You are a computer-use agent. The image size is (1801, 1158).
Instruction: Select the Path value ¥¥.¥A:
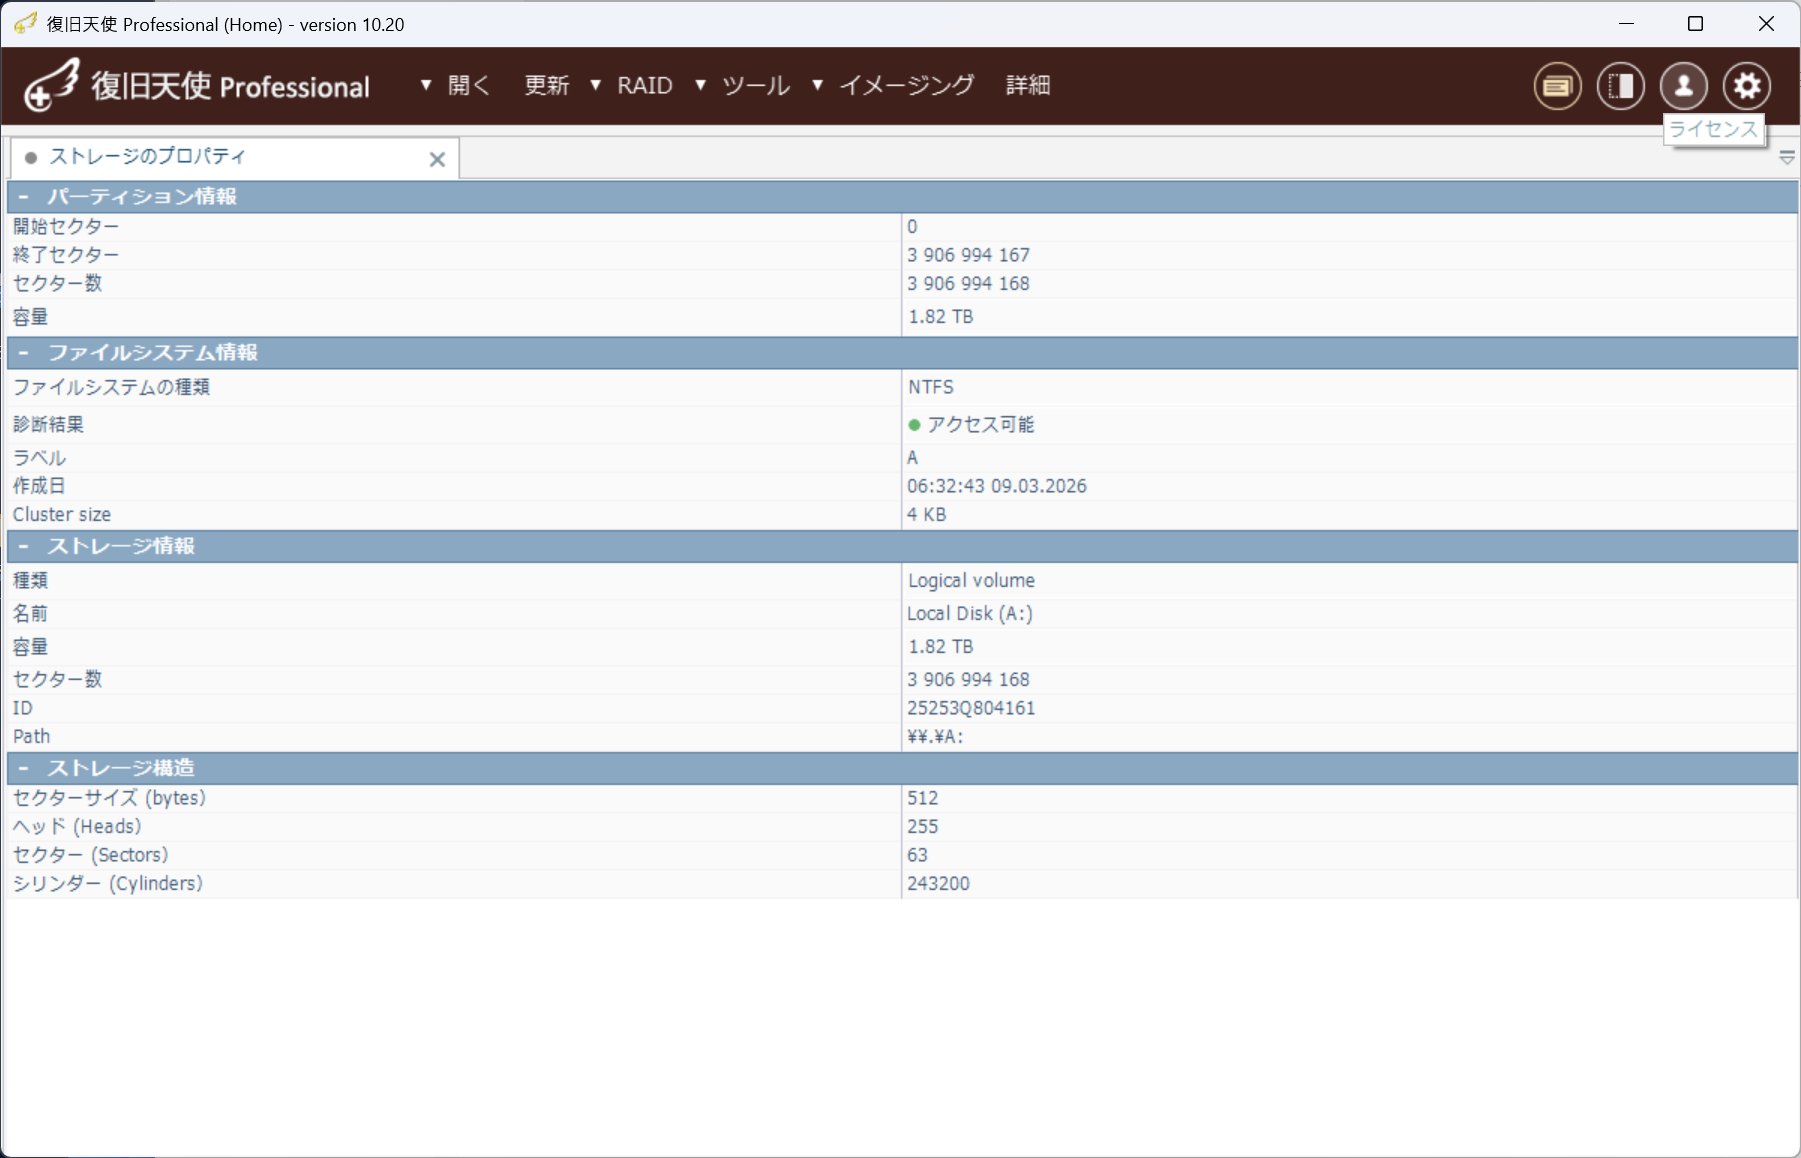[x=935, y=737]
